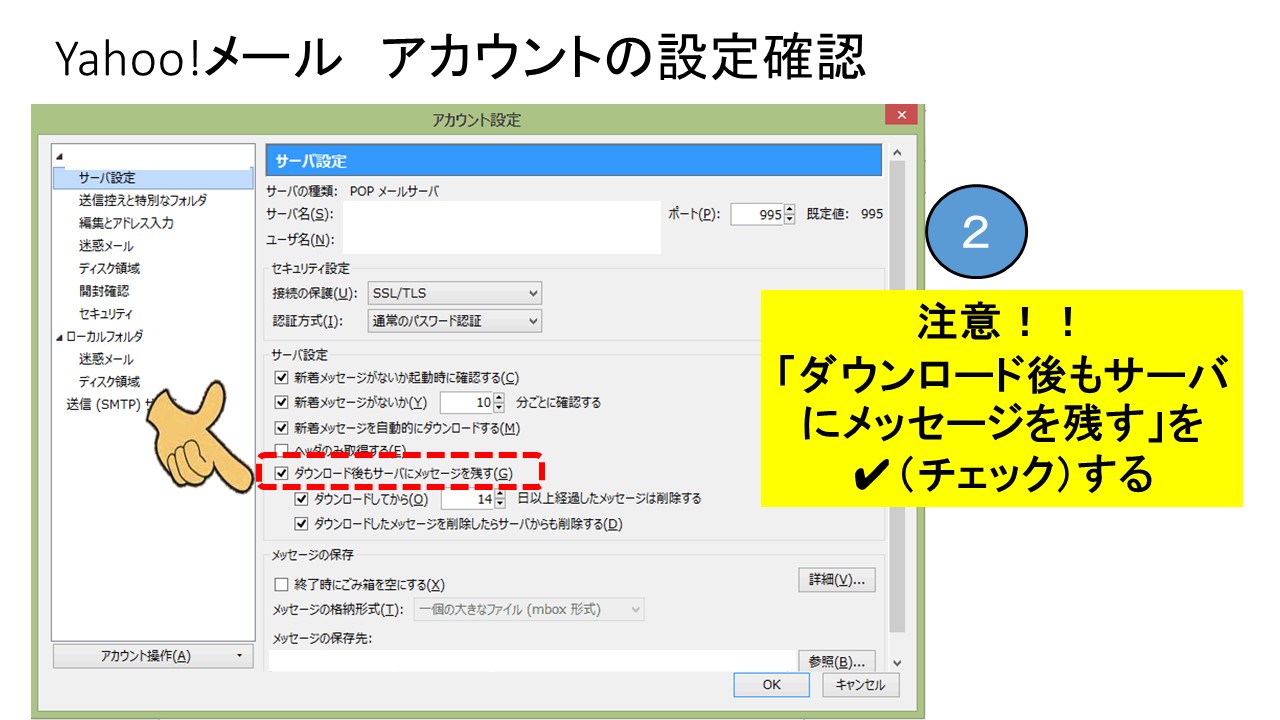Image resolution: width=1280 pixels, height=720 pixels.
Task: Click the メッセージの保存先 path field
Action: click(532, 661)
